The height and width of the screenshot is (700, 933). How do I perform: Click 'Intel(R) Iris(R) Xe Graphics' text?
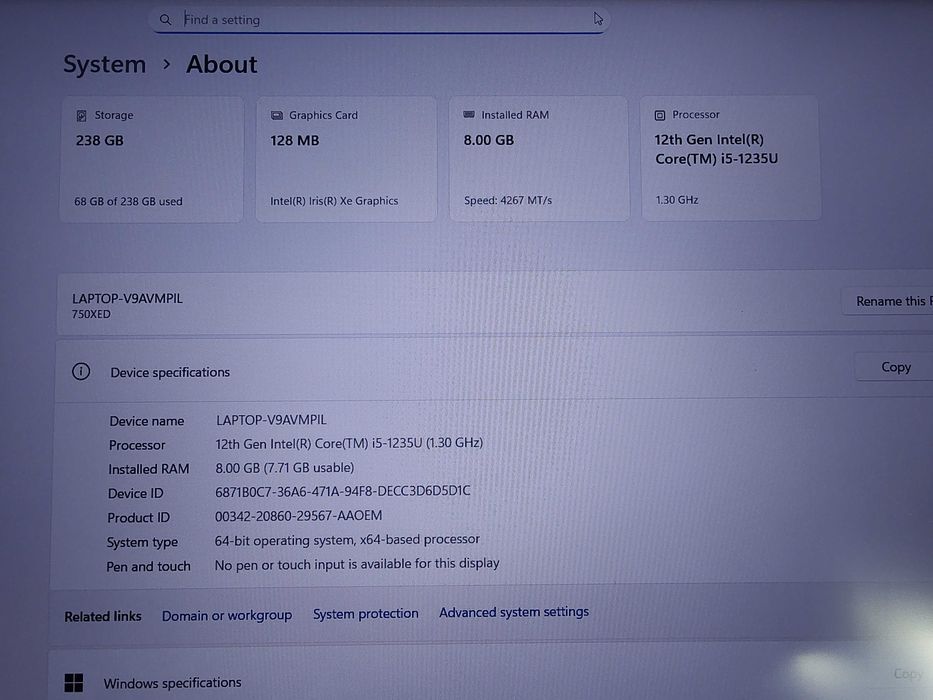tap(334, 201)
